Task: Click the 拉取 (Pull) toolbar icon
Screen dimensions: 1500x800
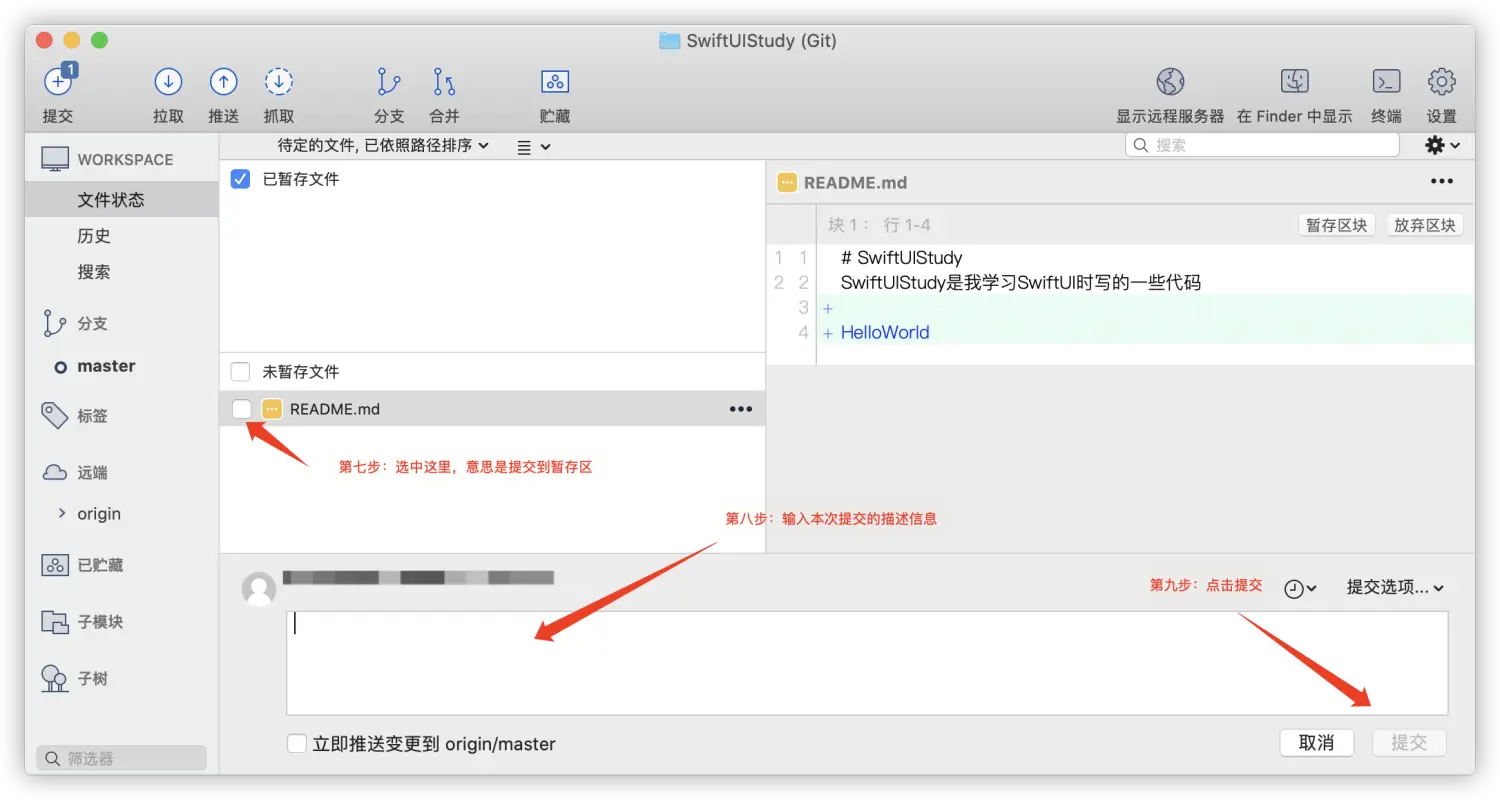Action: tap(168, 82)
